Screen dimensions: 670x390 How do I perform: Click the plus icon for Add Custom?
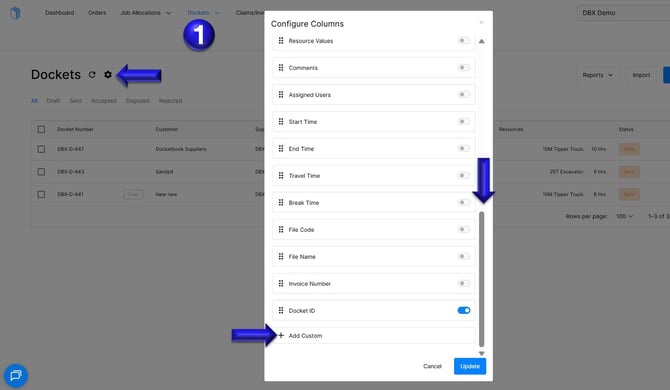tap(281, 335)
